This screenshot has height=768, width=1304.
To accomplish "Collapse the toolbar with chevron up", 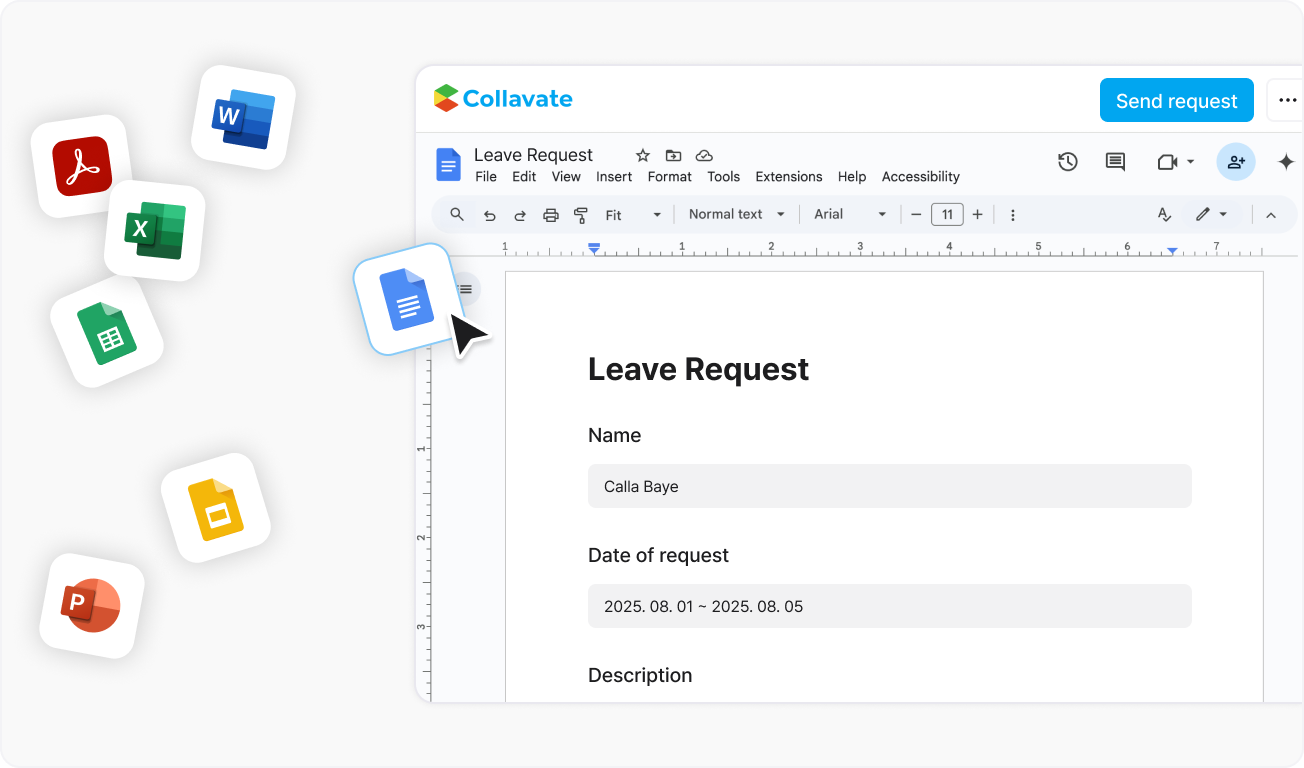I will (x=1271, y=215).
